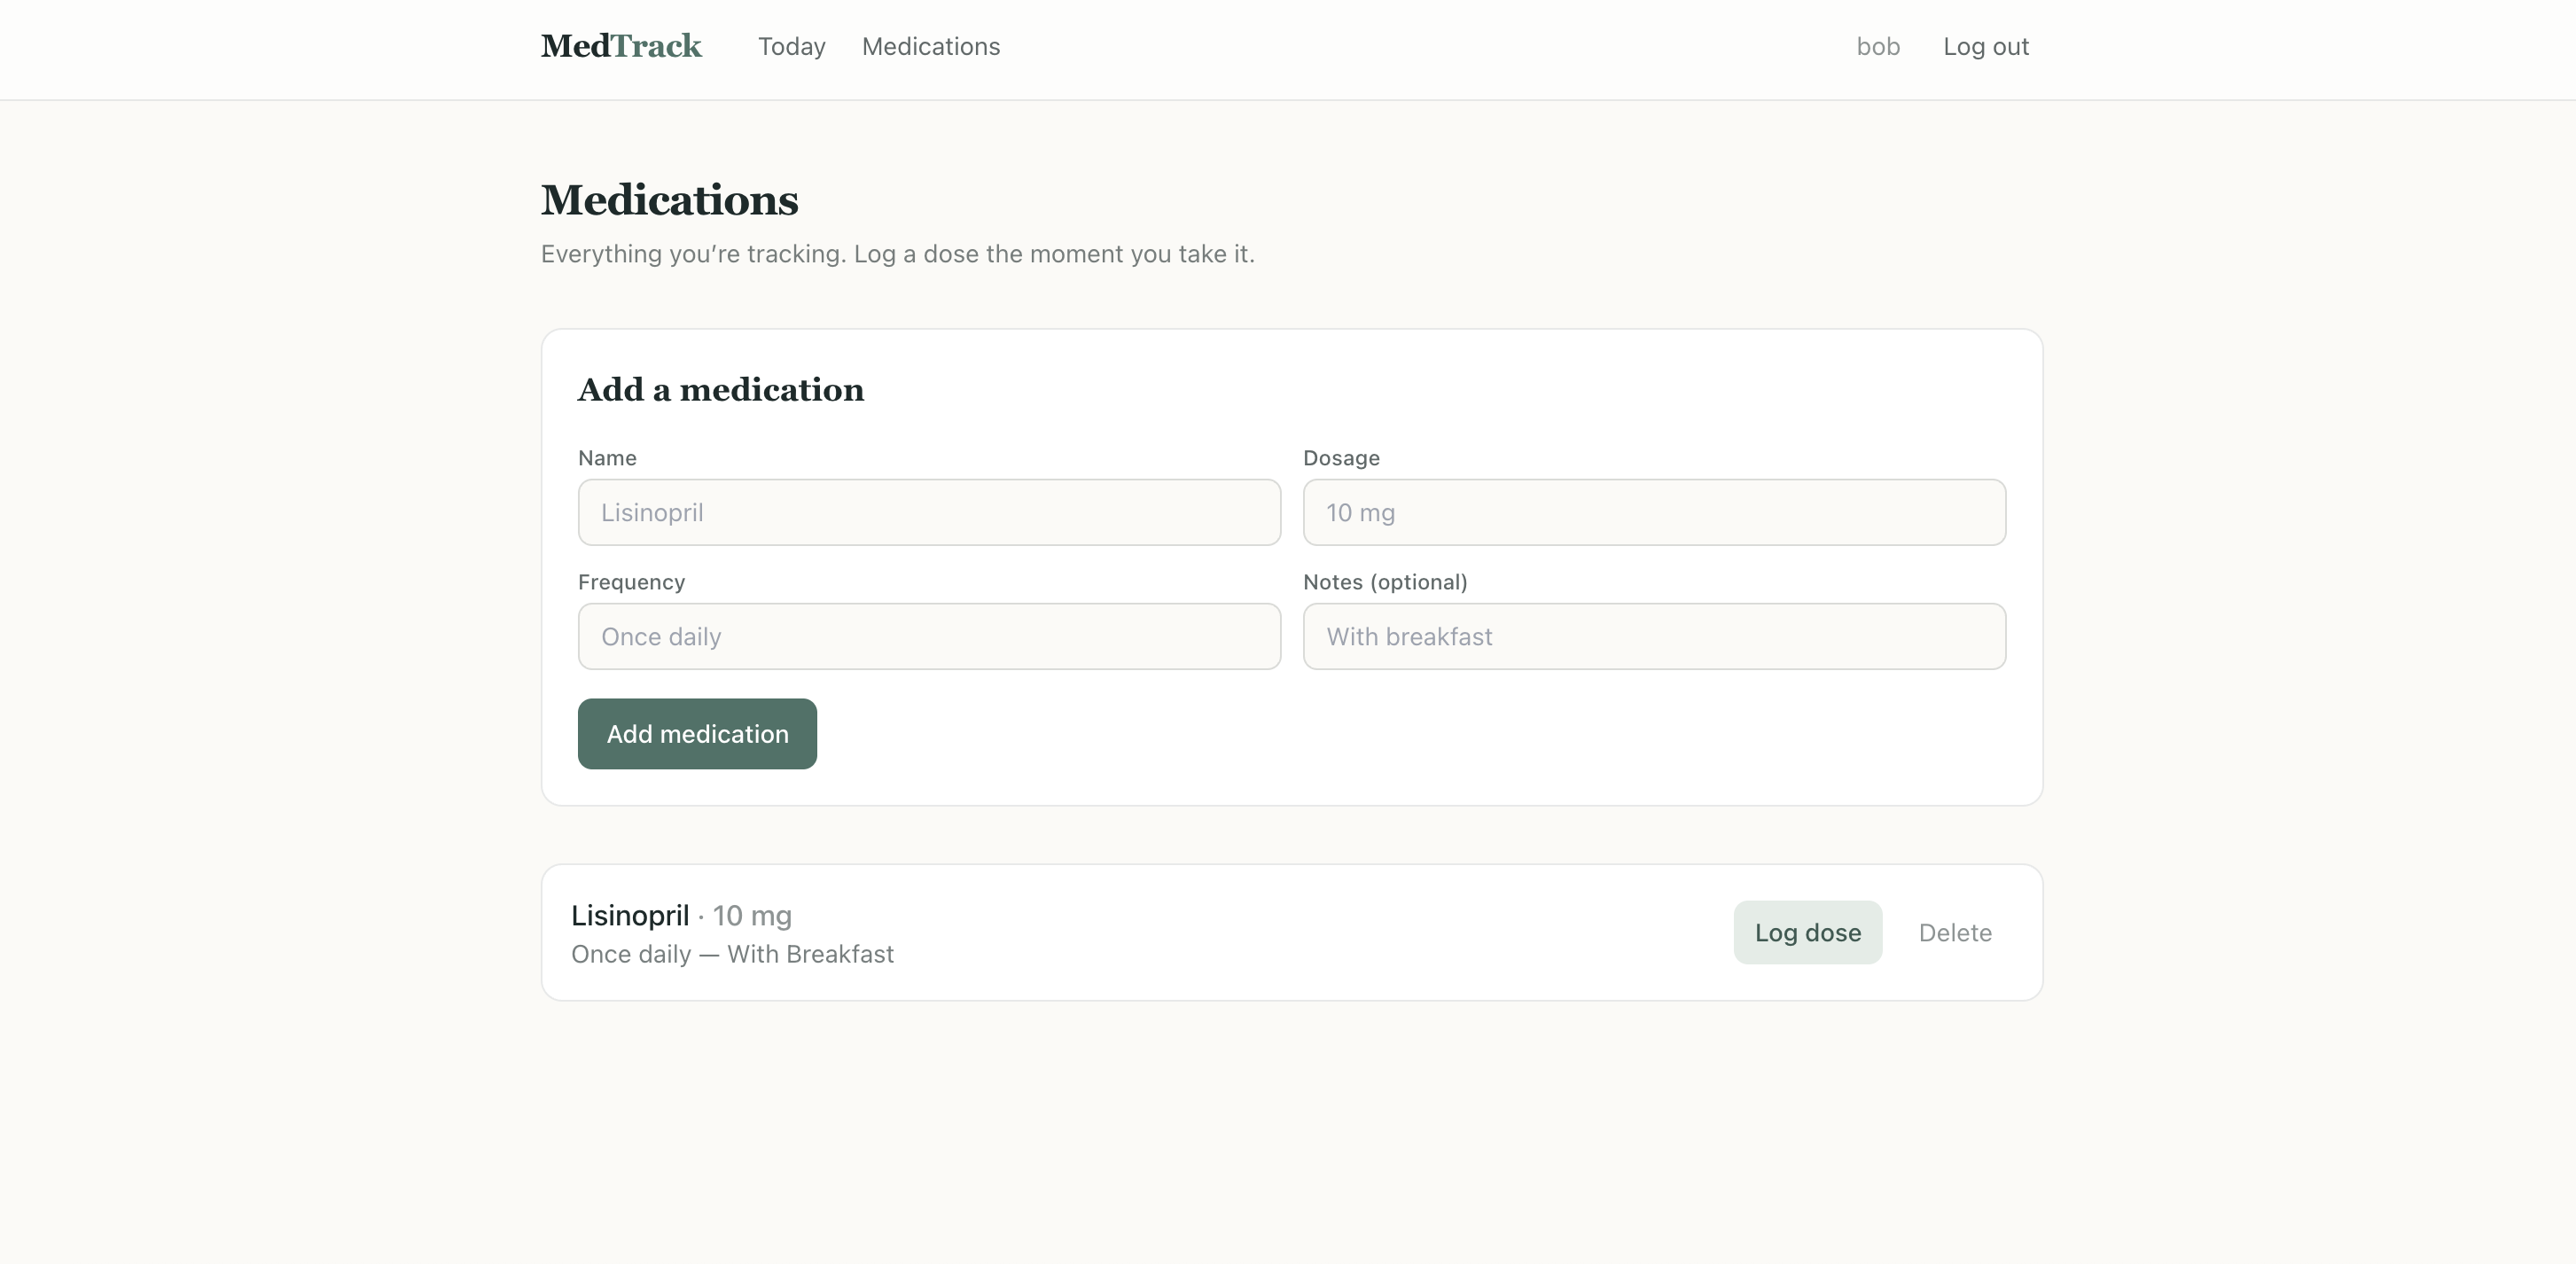Log a dose for Lisinopril

click(1807, 933)
